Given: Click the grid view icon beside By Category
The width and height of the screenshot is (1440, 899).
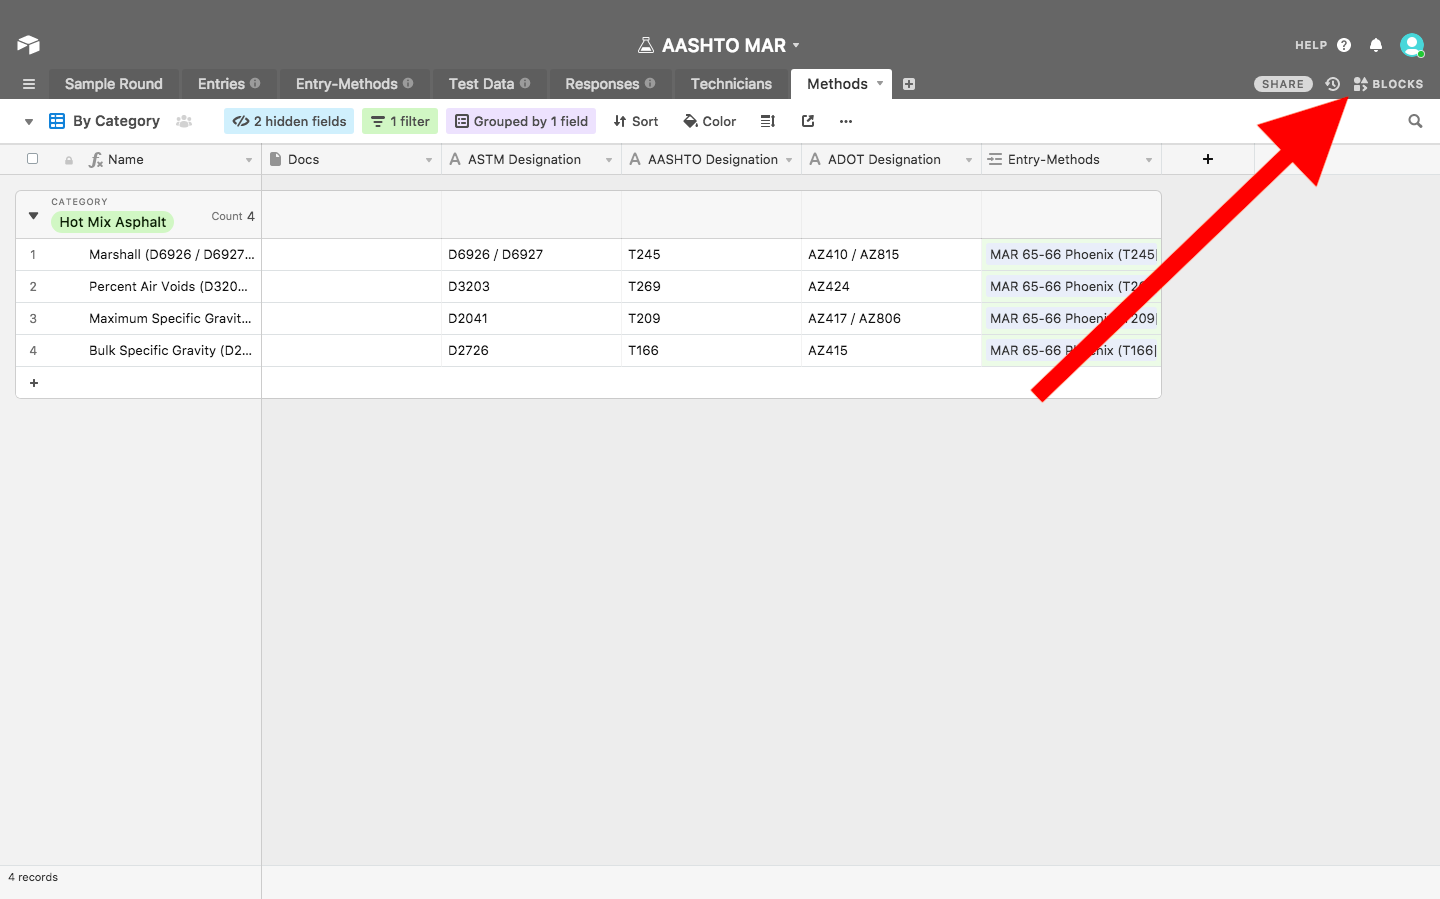Looking at the screenshot, I should tap(57, 121).
